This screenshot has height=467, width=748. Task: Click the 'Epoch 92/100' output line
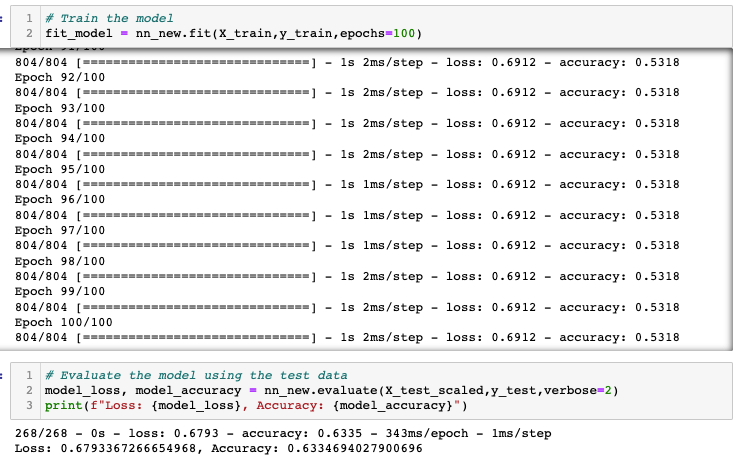pos(60,77)
